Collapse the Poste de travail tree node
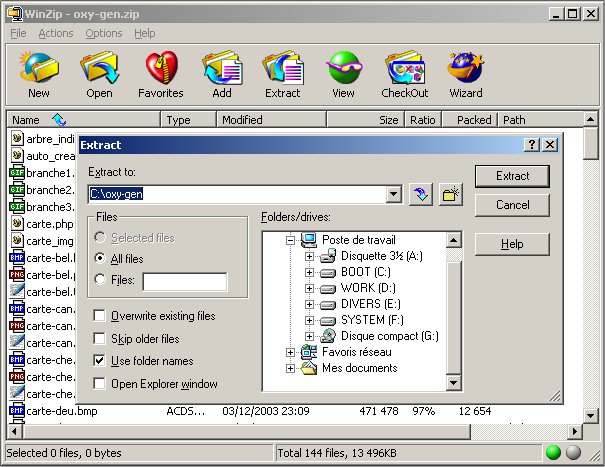The image size is (605, 467). point(291,240)
